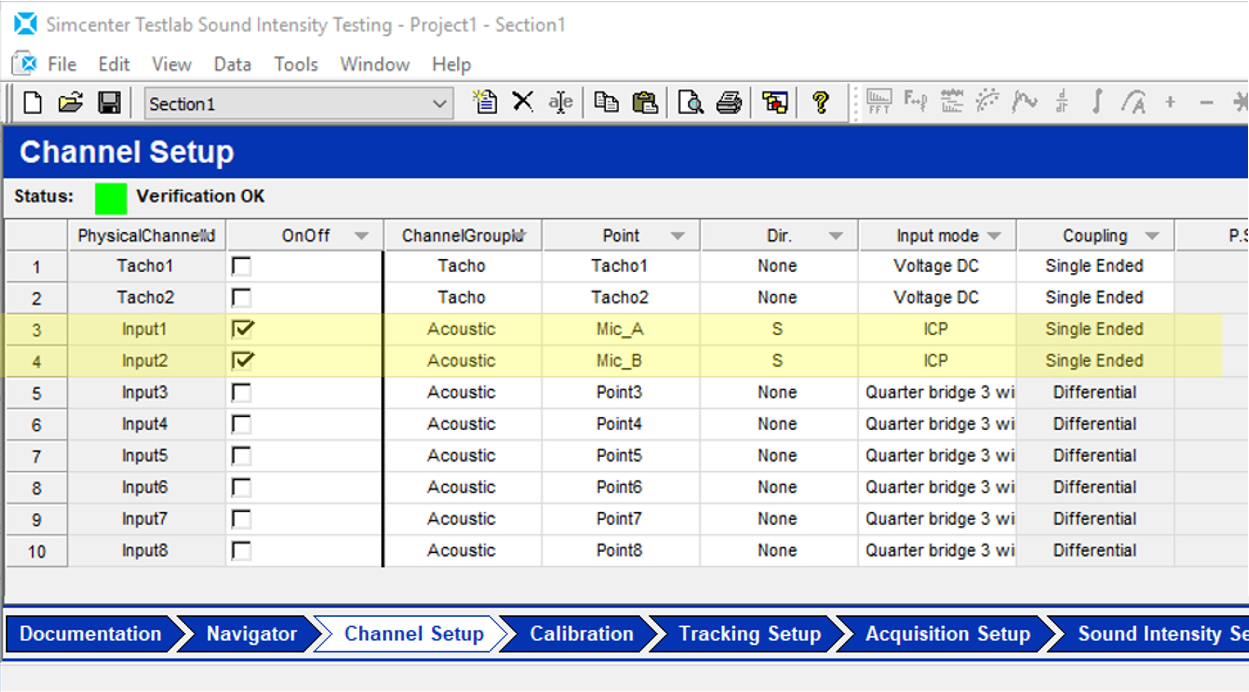Viewport: 1249px width, 692px height.
Task: Check the Input7 OnOff checkbox
Action: (x=242, y=518)
